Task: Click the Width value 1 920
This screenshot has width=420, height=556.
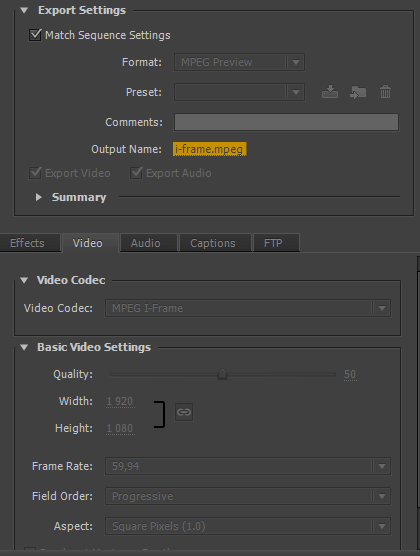Action: (x=120, y=401)
